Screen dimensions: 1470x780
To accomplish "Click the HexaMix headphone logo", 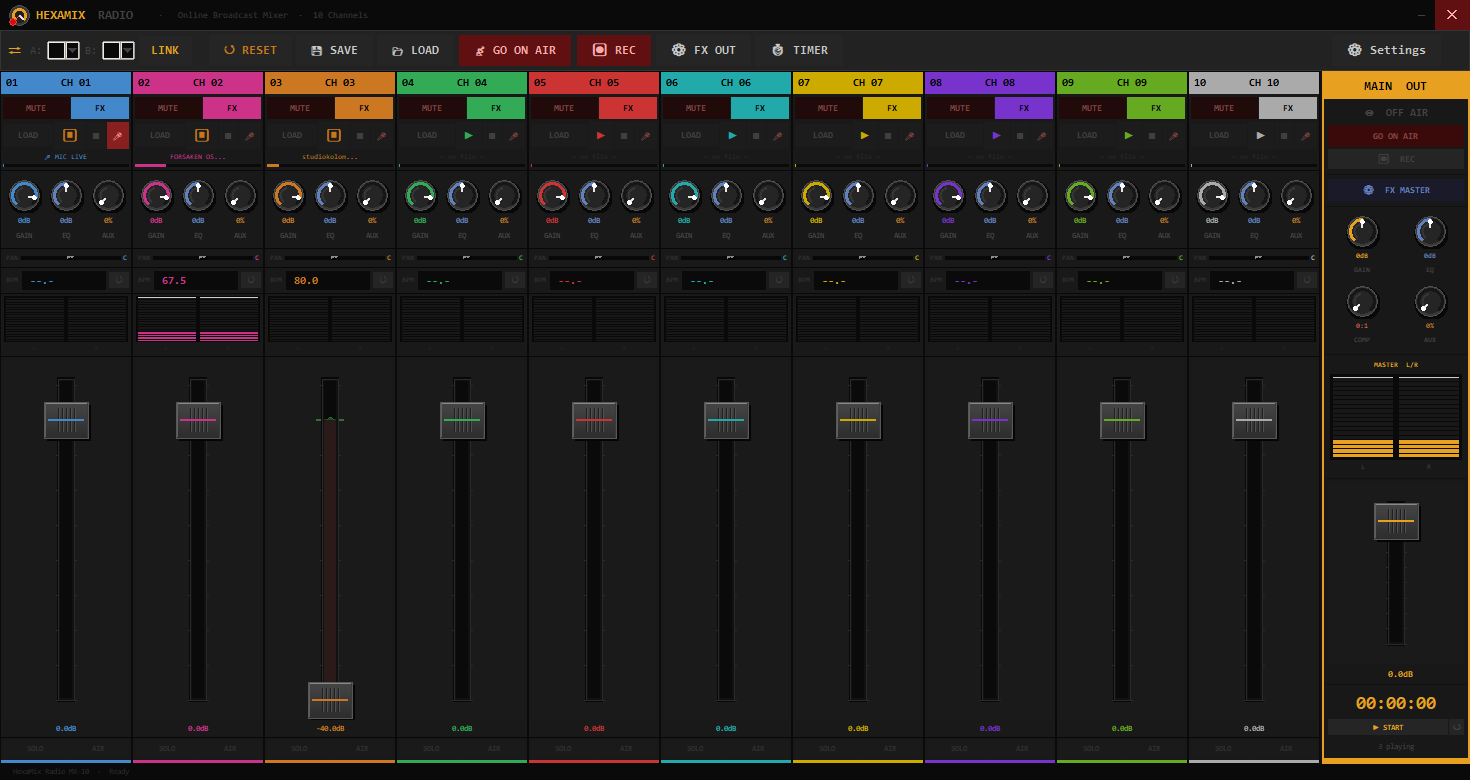I will pos(18,15).
